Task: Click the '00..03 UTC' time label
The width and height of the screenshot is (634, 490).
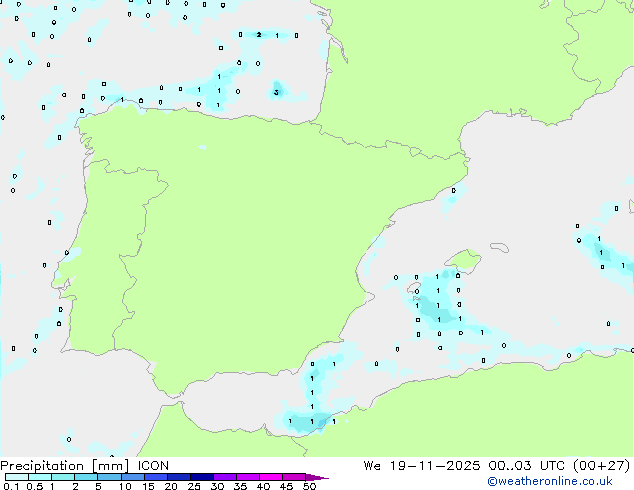Action: [526, 466]
